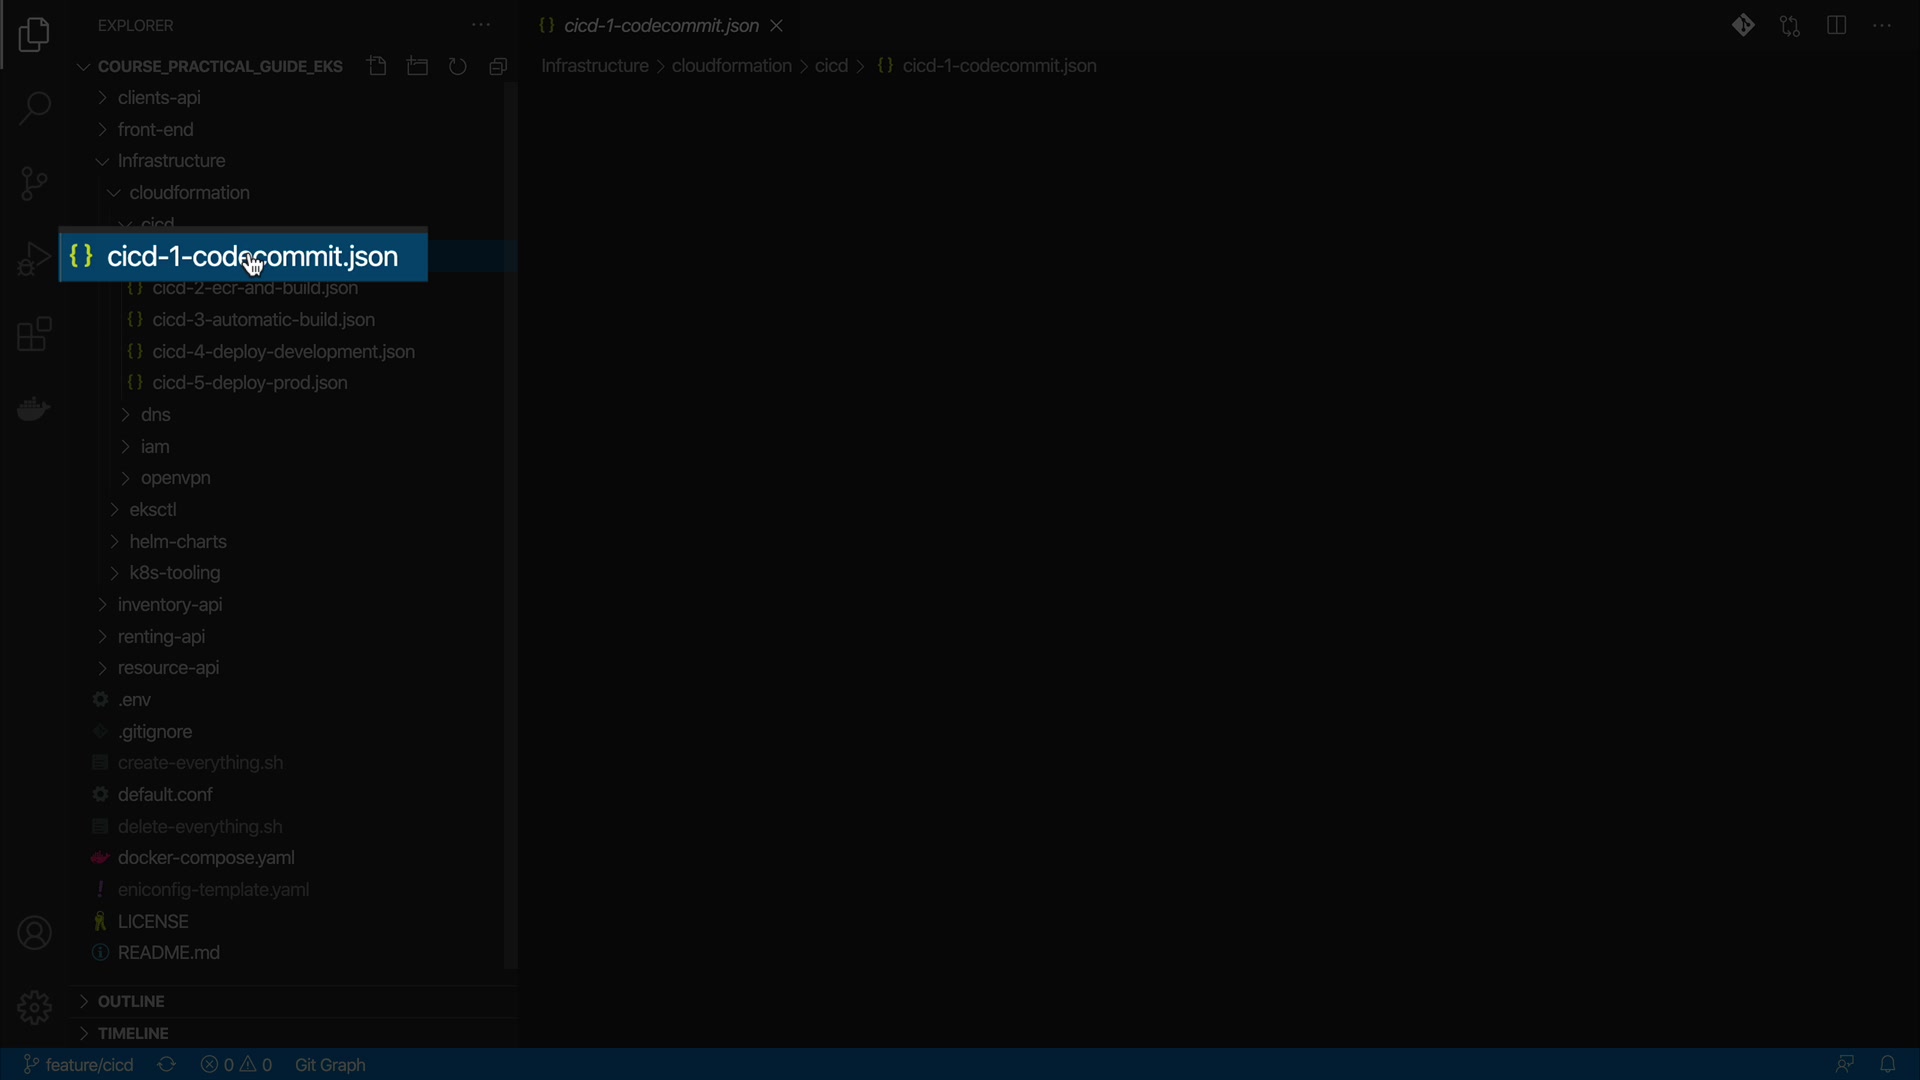Select the cicd-1-codecommit.json editor tab
Viewport: 1920px width, 1080px height.
tap(660, 26)
